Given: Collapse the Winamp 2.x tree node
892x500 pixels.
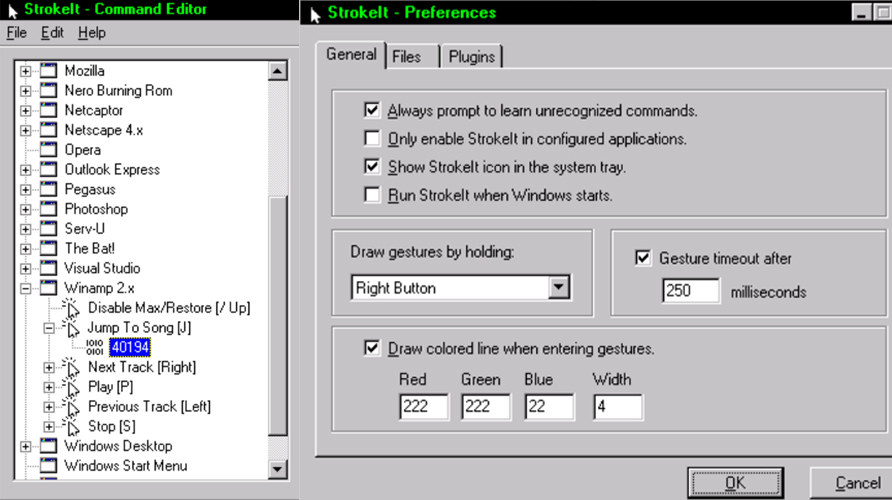Looking at the screenshot, I should pyautogui.click(x=26, y=288).
